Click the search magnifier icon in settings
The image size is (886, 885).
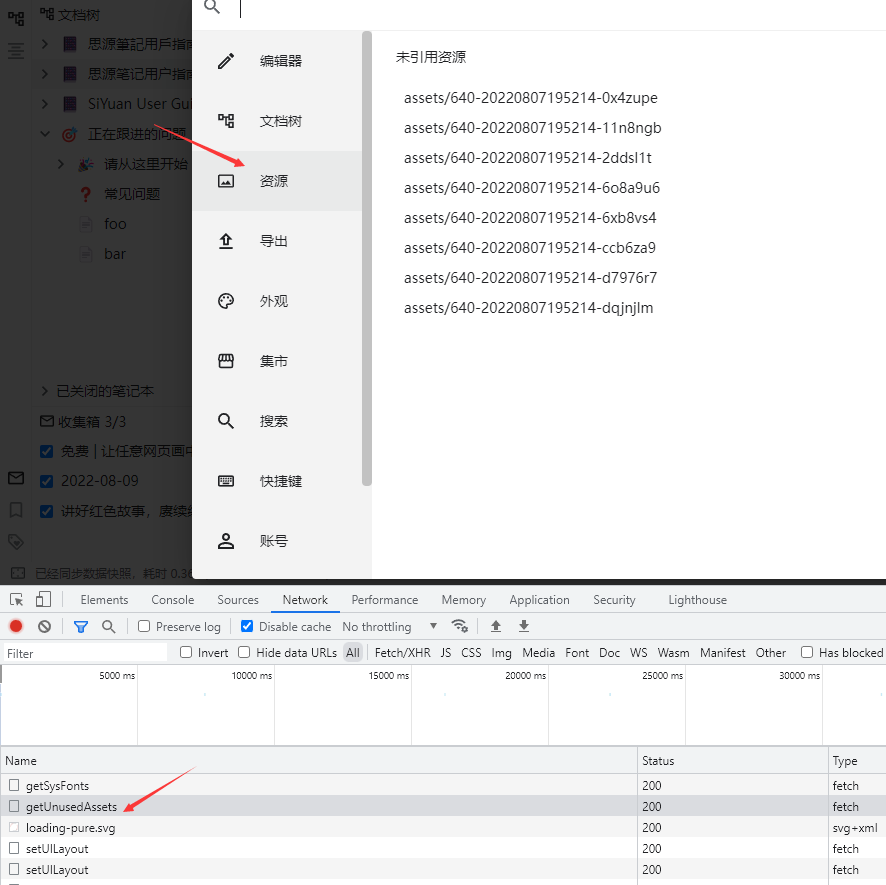pos(212,7)
